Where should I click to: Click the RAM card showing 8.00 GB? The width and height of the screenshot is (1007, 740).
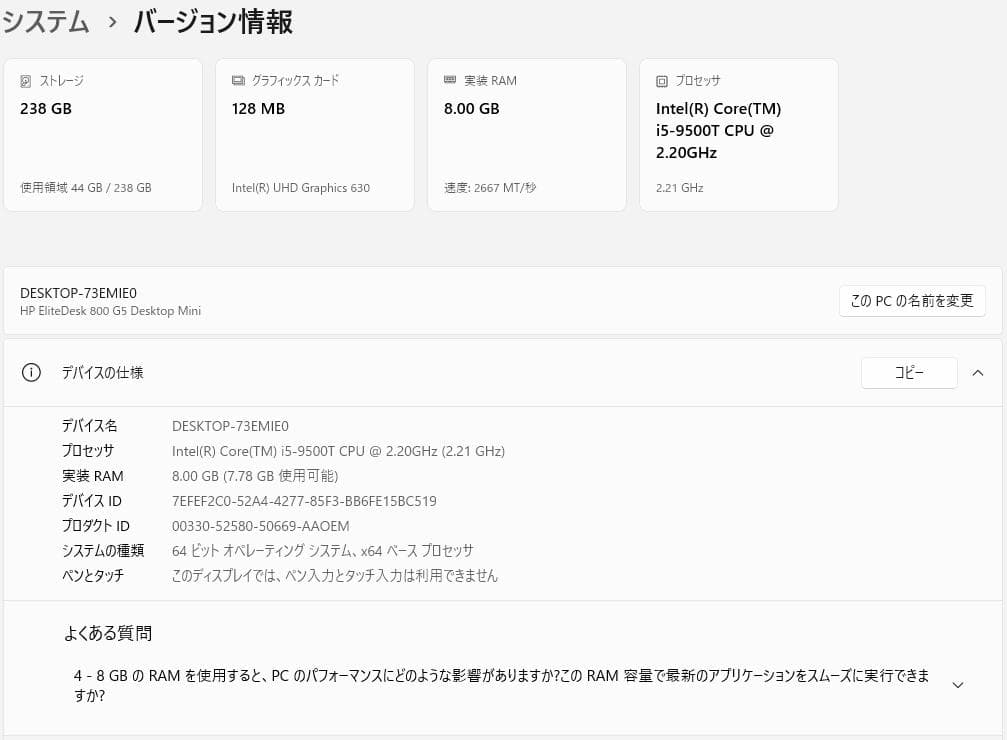click(x=527, y=134)
